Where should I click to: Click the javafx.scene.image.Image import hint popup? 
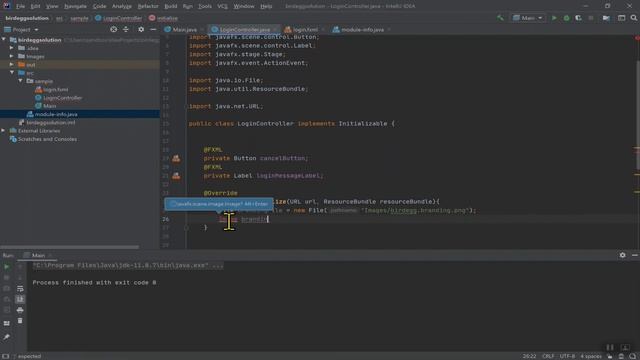click(219, 204)
